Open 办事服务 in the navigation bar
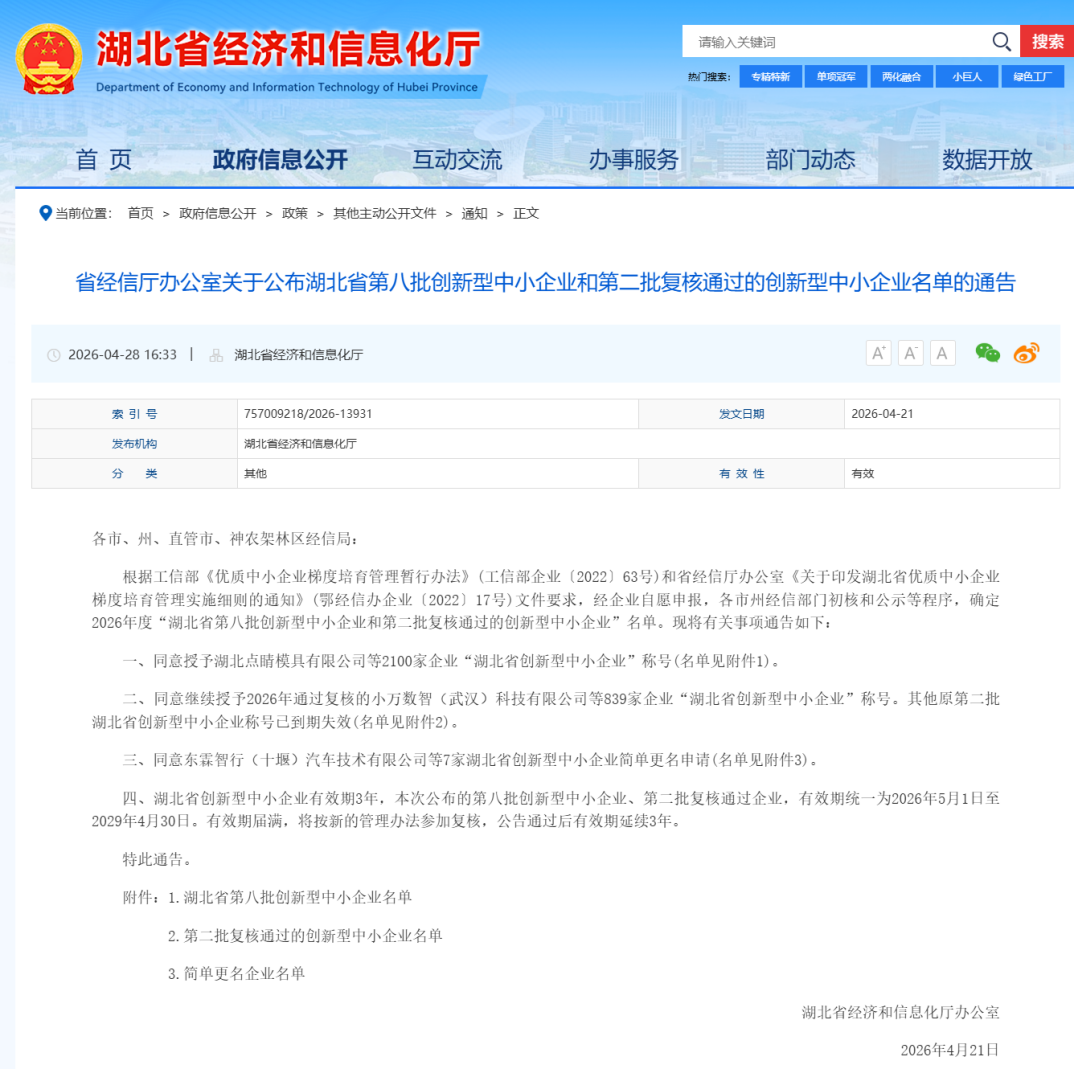 [633, 160]
